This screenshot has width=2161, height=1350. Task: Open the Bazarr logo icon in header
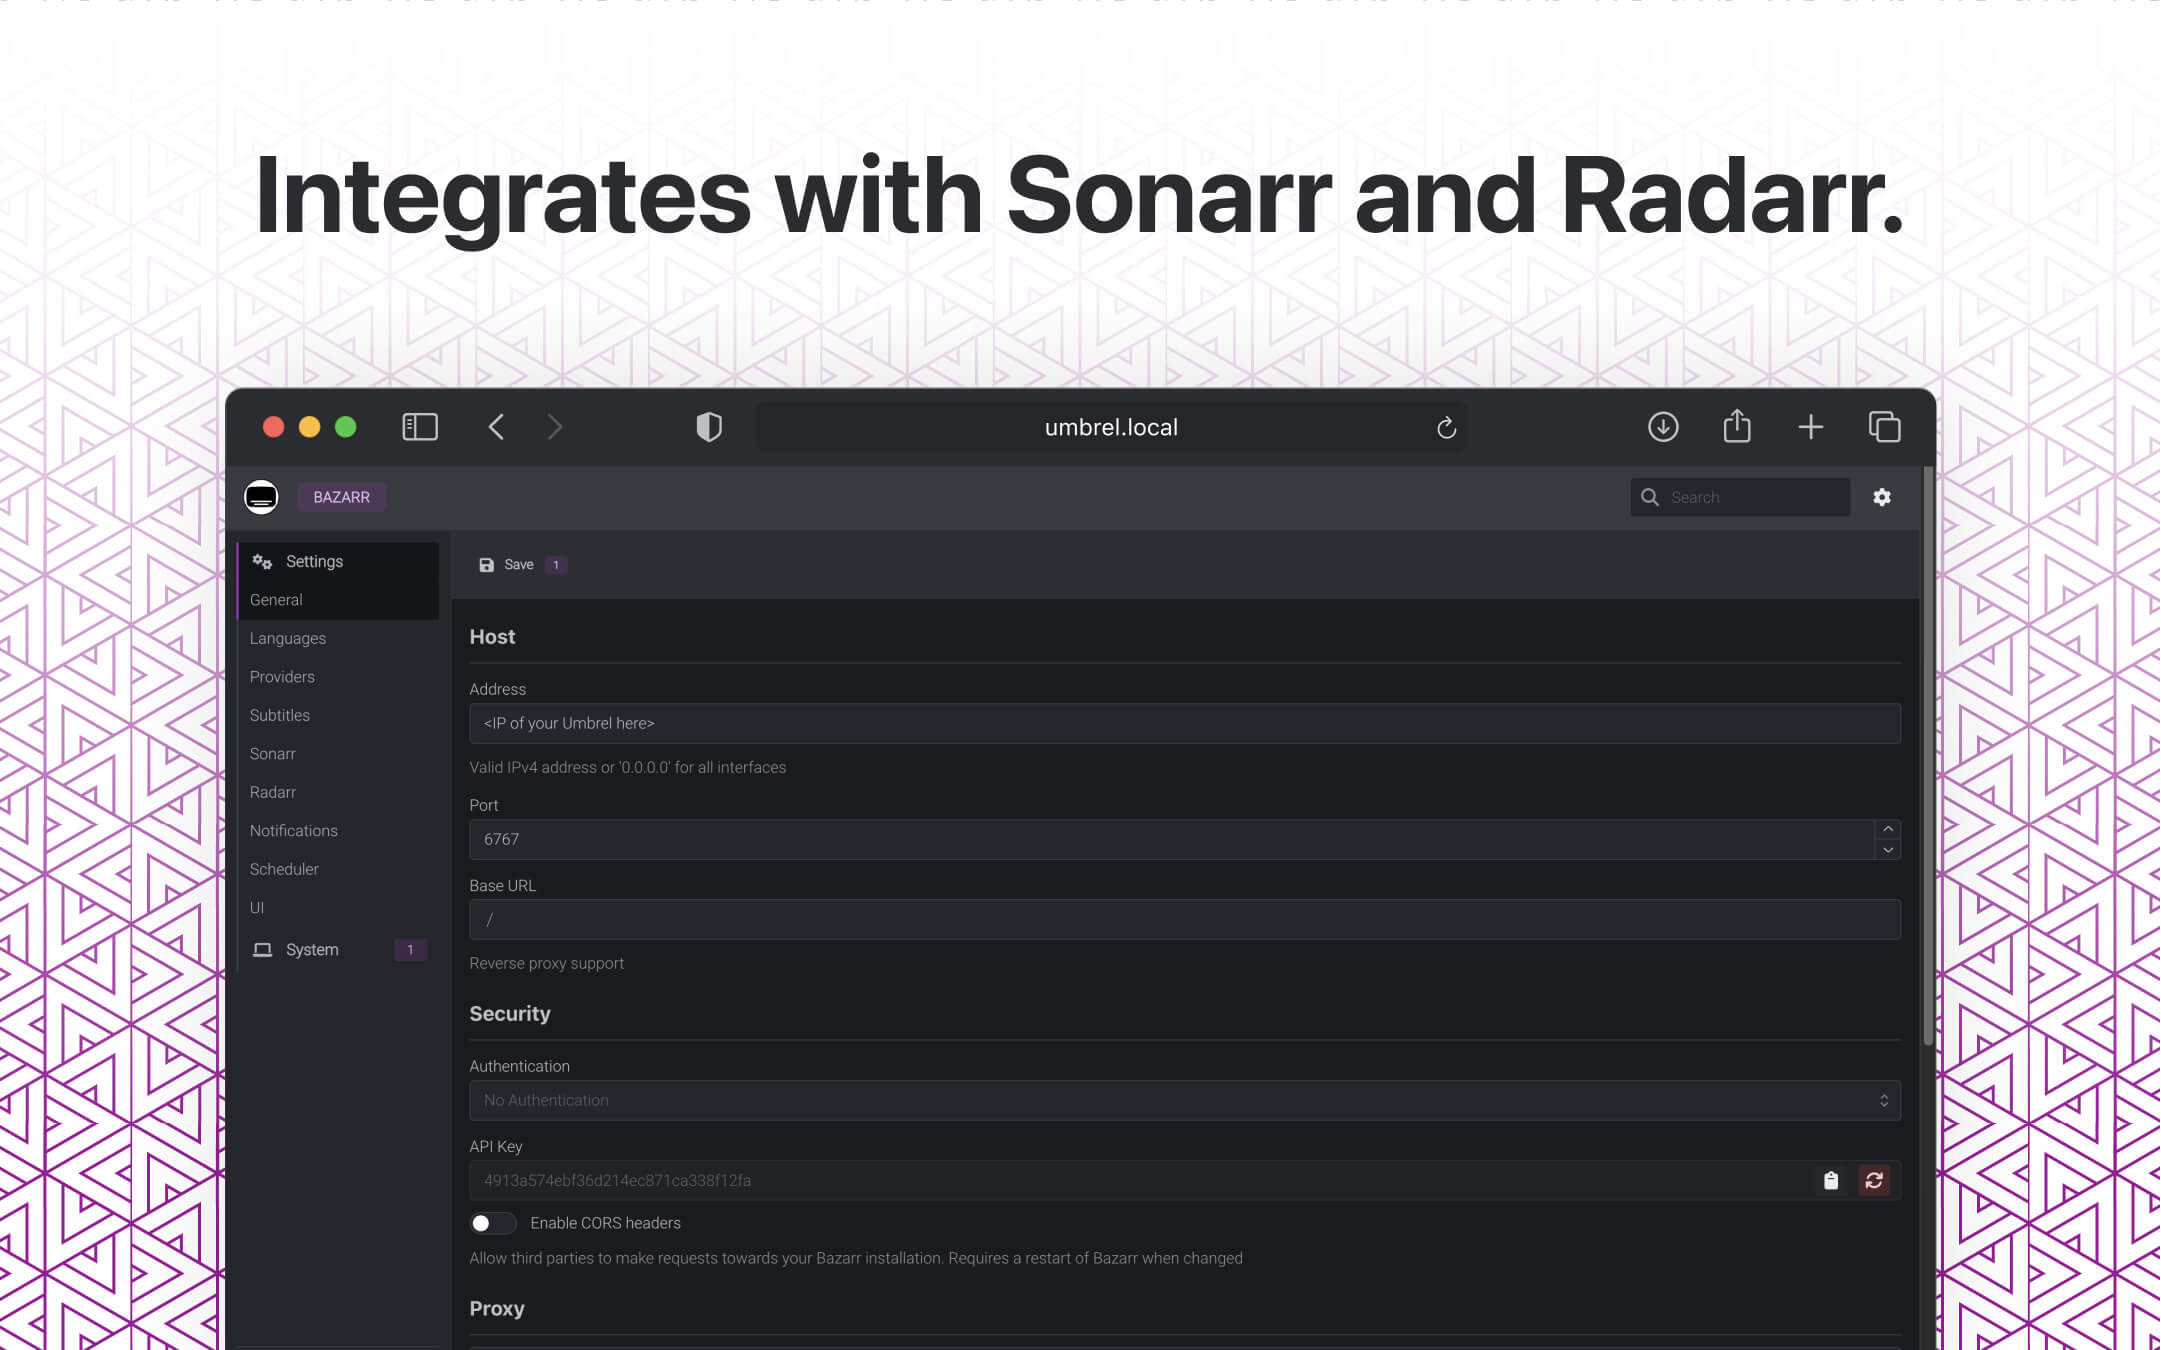tap(261, 497)
